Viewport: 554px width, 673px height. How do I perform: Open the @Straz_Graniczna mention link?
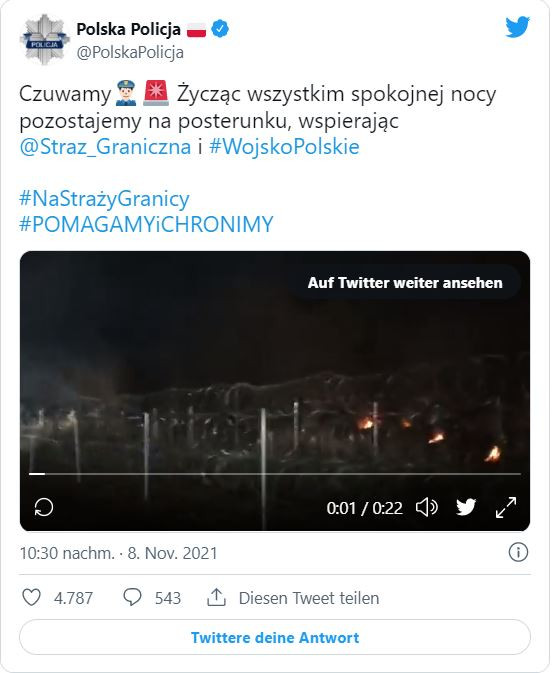tap(105, 147)
